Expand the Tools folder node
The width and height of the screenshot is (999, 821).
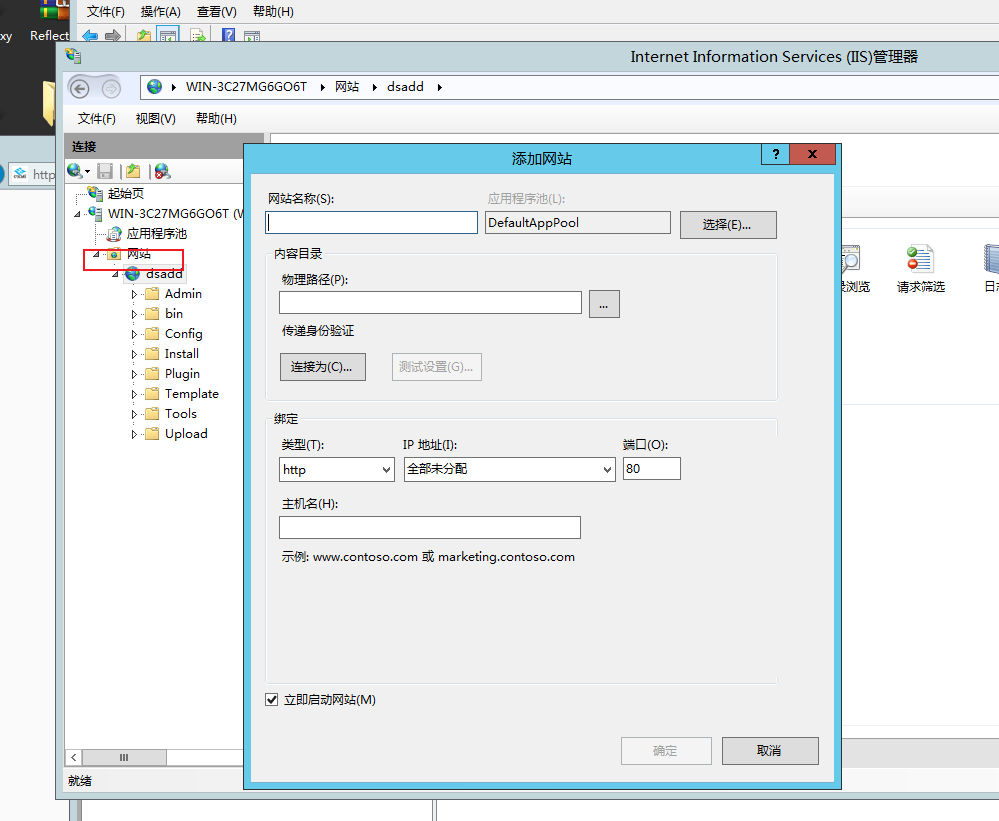pyautogui.click(x=134, y=414)
